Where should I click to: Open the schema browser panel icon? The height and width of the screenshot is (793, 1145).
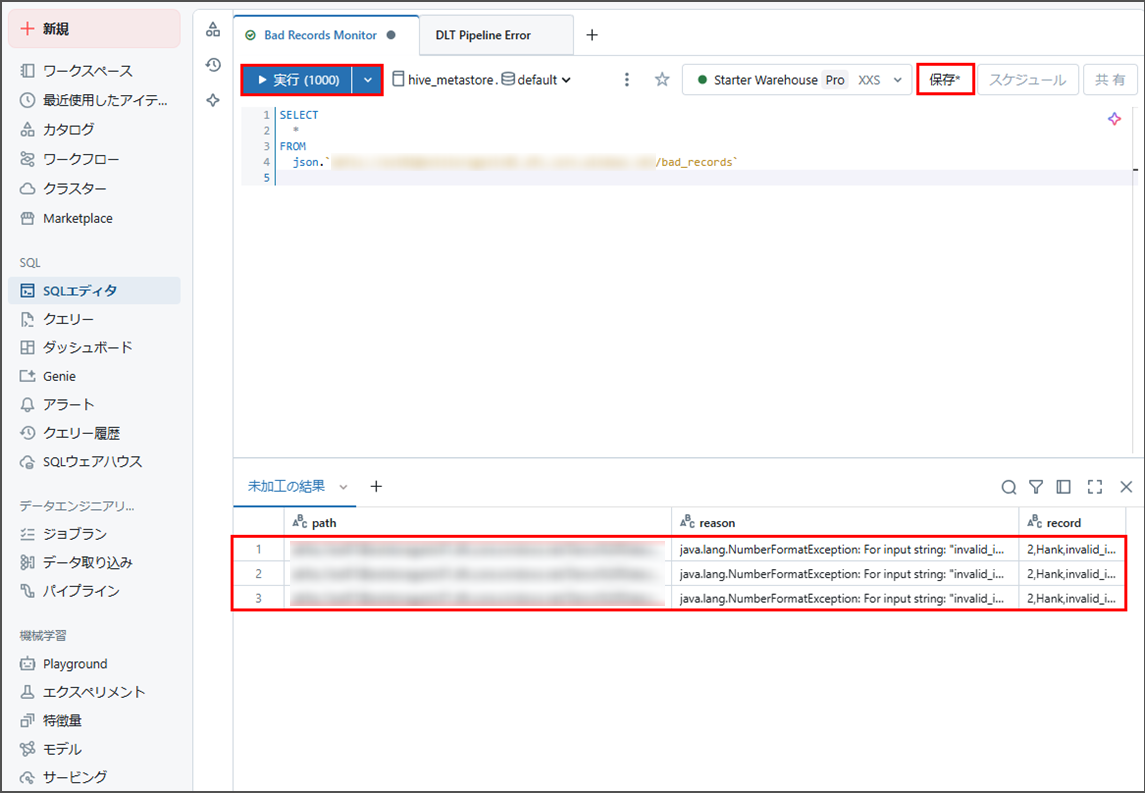point(212,30)
